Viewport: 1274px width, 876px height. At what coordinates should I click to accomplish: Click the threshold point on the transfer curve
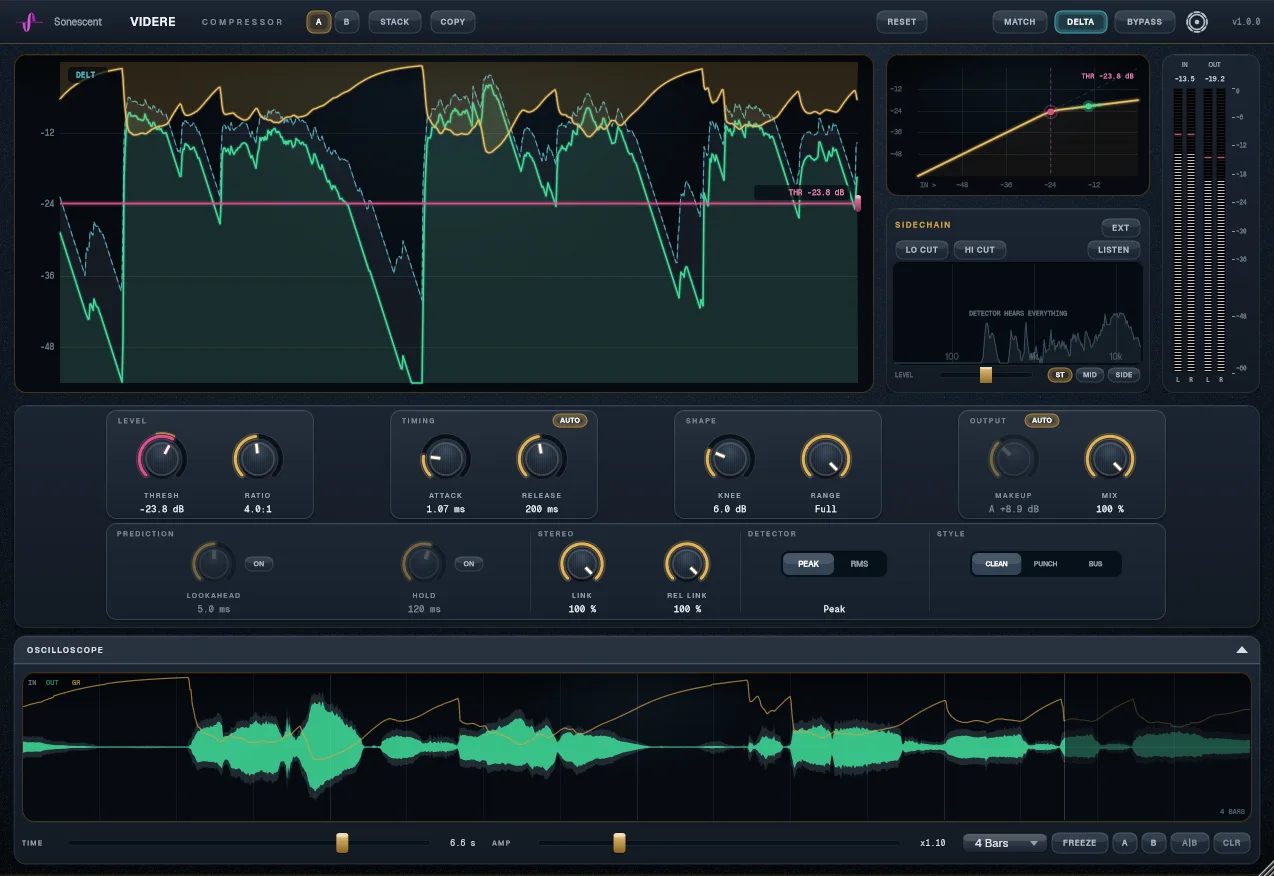point(1051,112)
